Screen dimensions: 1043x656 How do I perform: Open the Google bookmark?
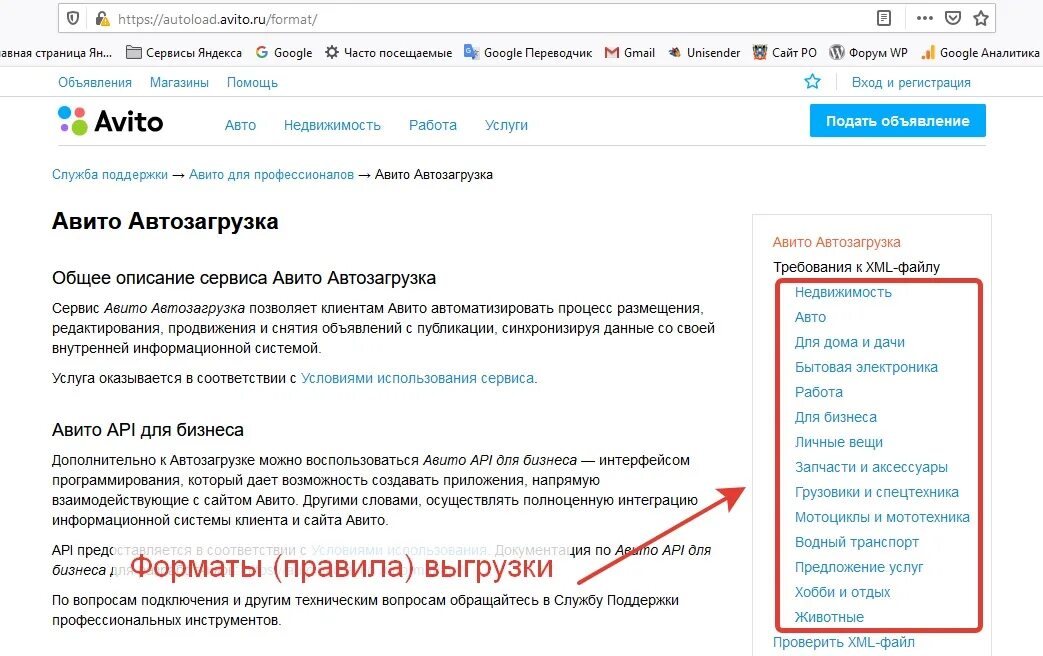pyautogui.click(x=284, y=53)
